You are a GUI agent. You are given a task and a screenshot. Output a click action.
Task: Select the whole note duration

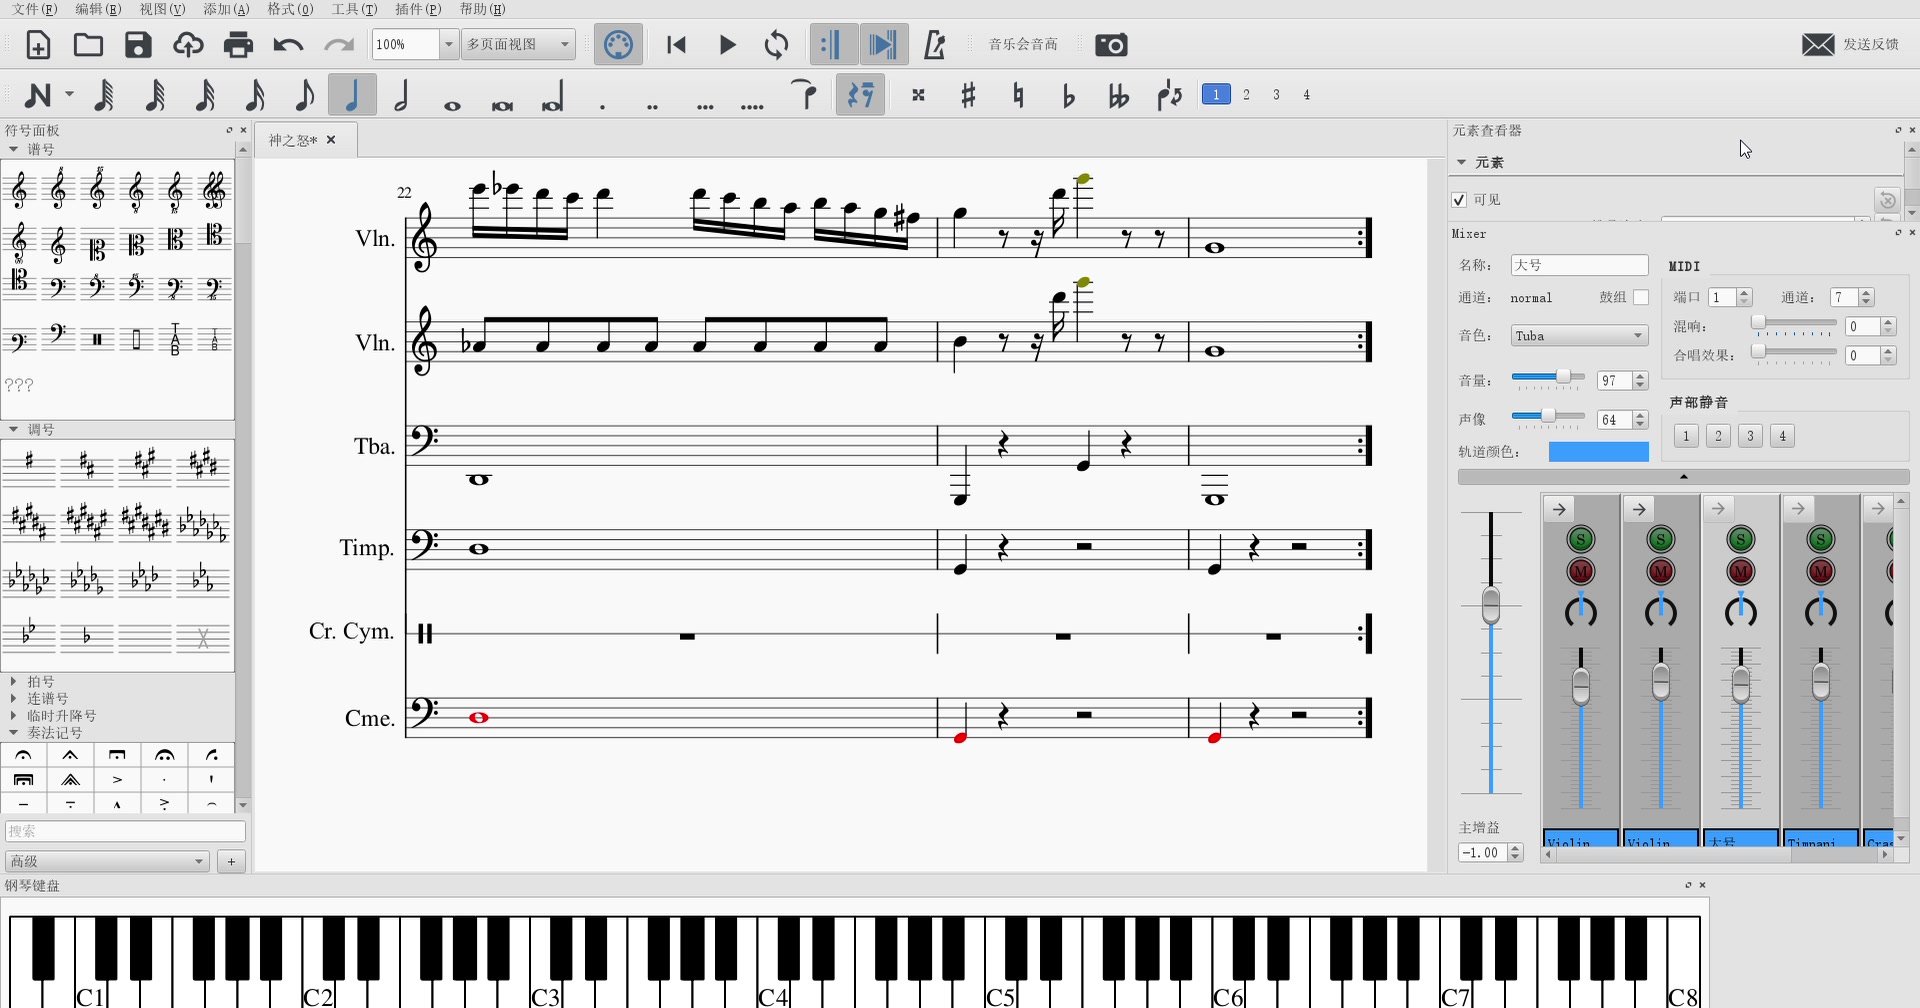click(452, 105)
